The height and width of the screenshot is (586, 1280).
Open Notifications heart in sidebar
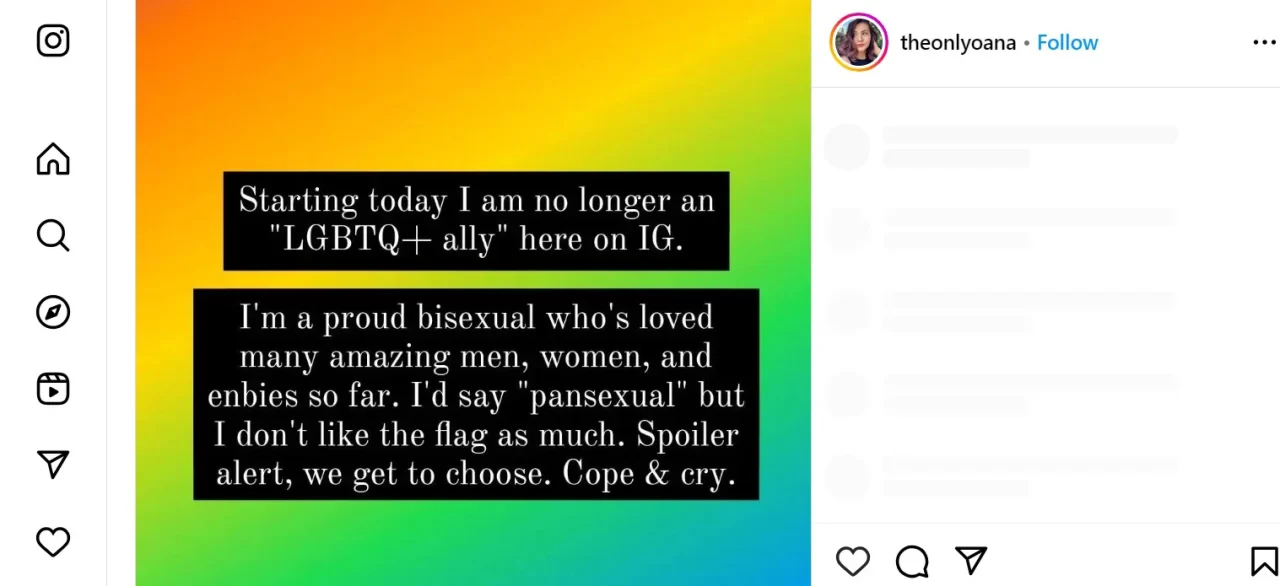[53, 542]
